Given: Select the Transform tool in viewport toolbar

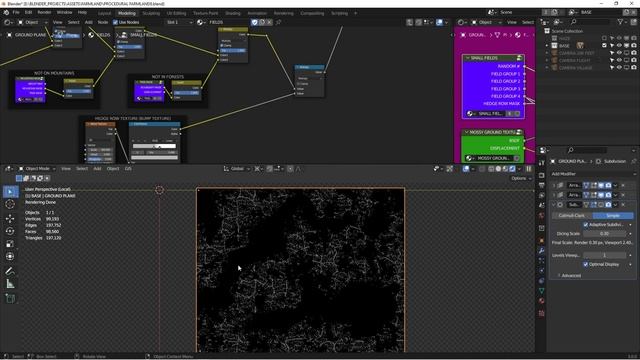Looking at the screenshot, I should point(10,256).
